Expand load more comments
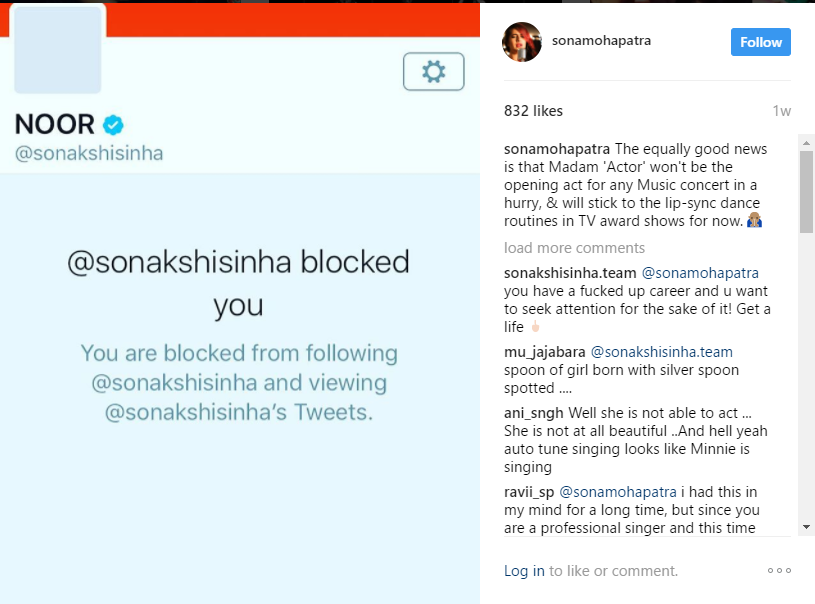The width and height of the screenshot is (815, 604). 574,248
